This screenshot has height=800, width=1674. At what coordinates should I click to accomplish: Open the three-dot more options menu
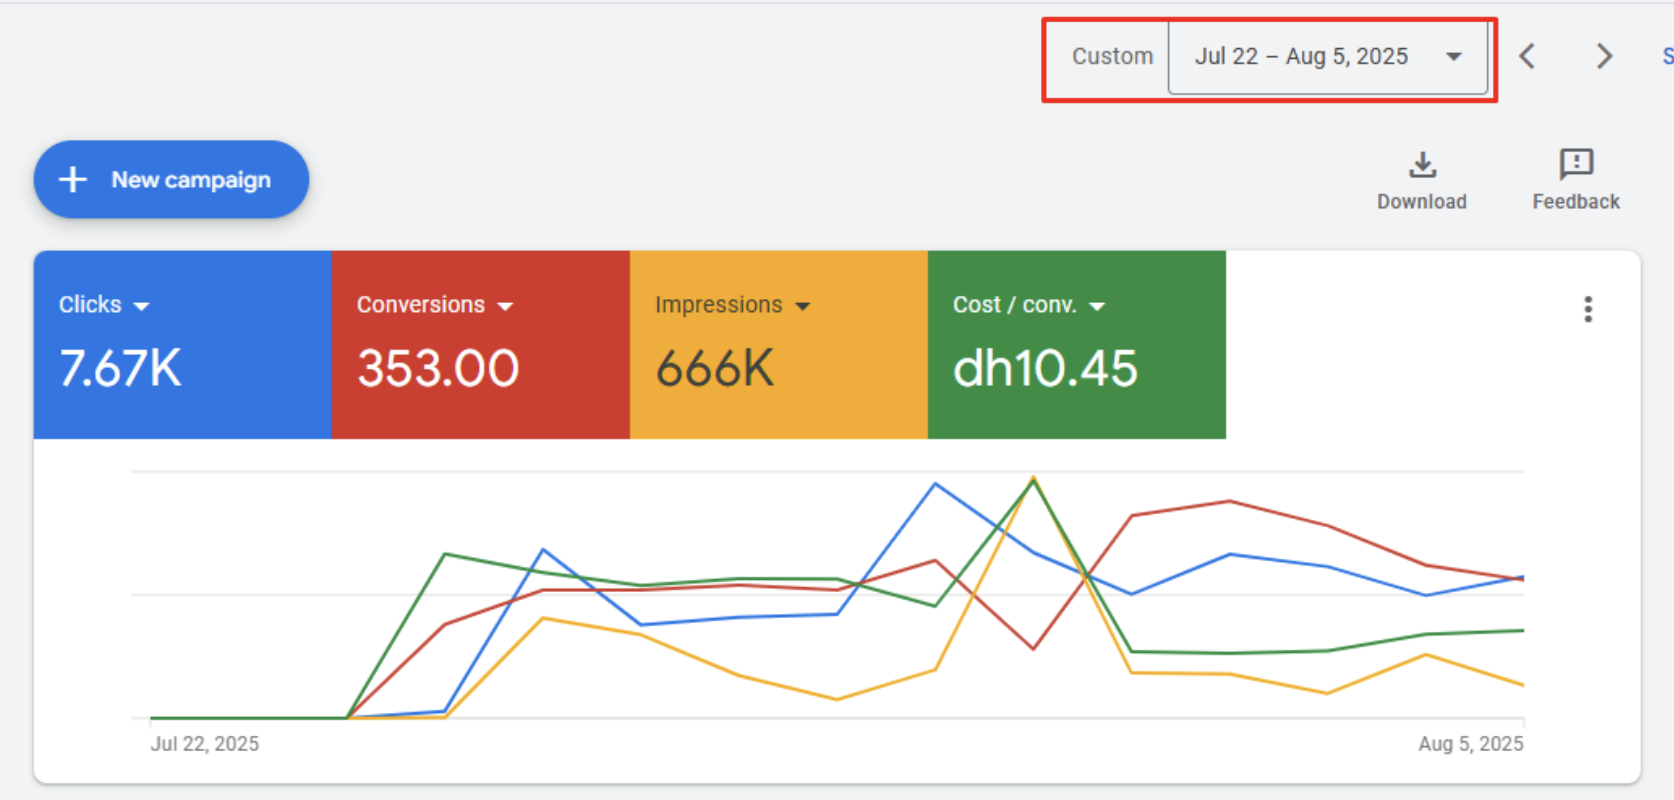pos(1588,309)
